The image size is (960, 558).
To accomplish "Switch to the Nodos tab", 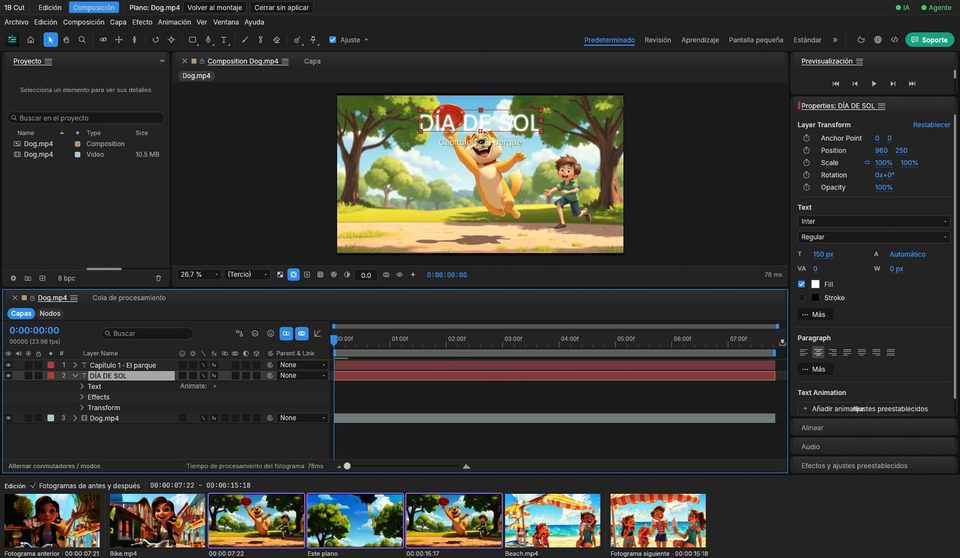I will click(x=50, y=314).
